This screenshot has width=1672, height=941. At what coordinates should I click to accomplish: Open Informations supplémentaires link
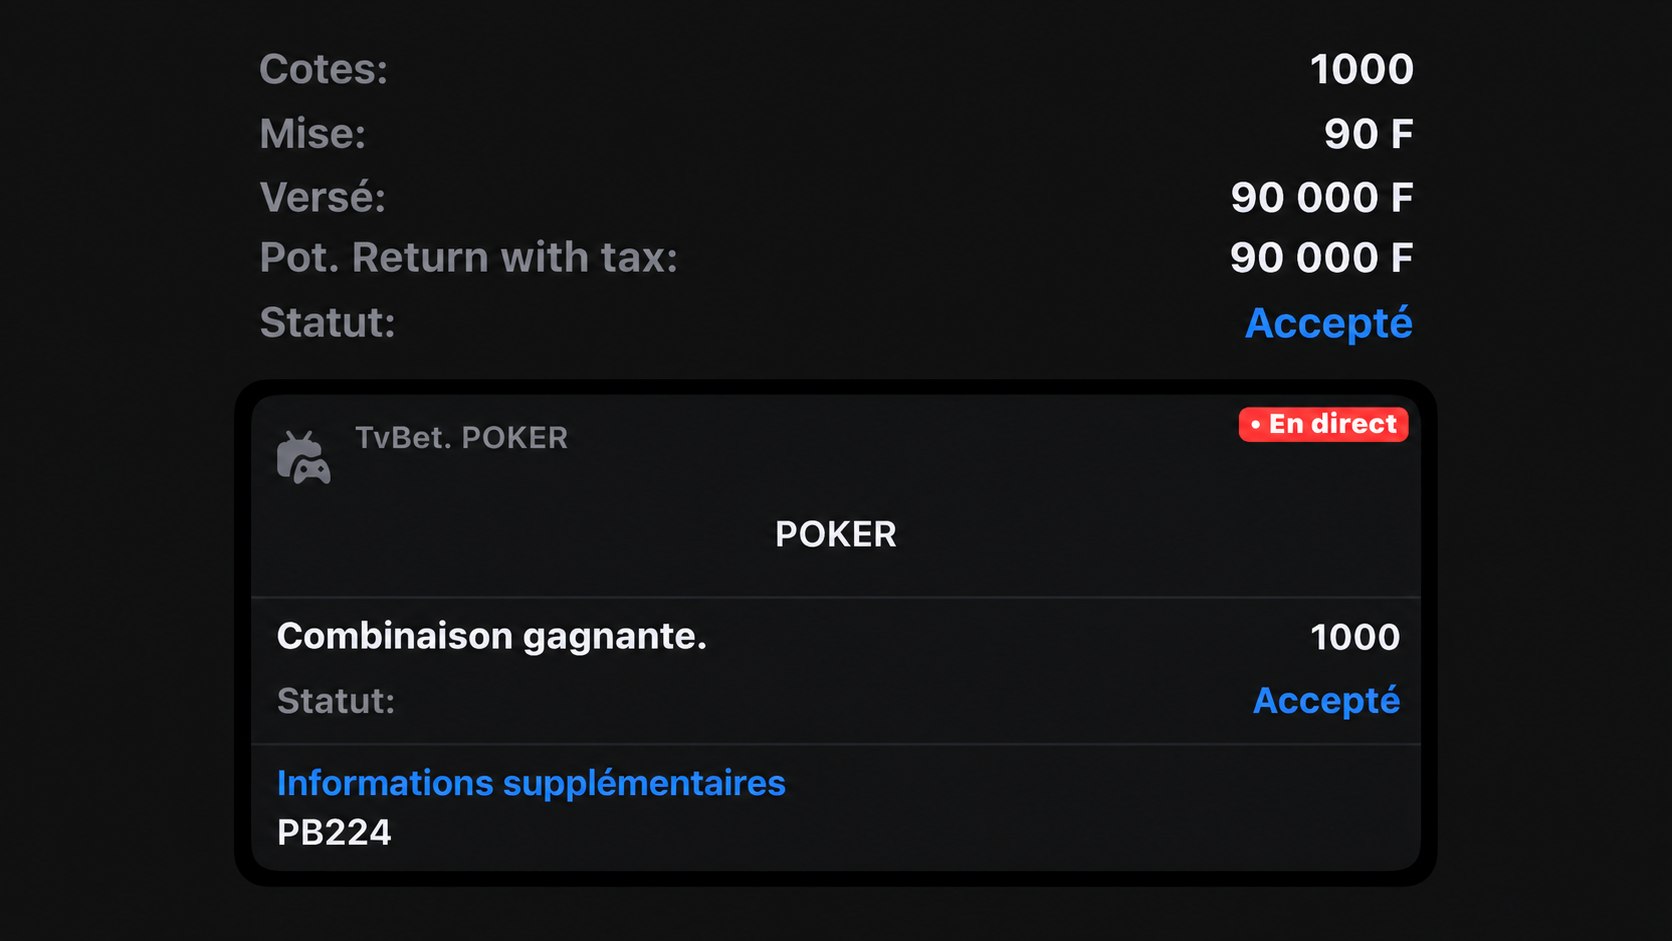pyautogui.click(x=531, y=783)
